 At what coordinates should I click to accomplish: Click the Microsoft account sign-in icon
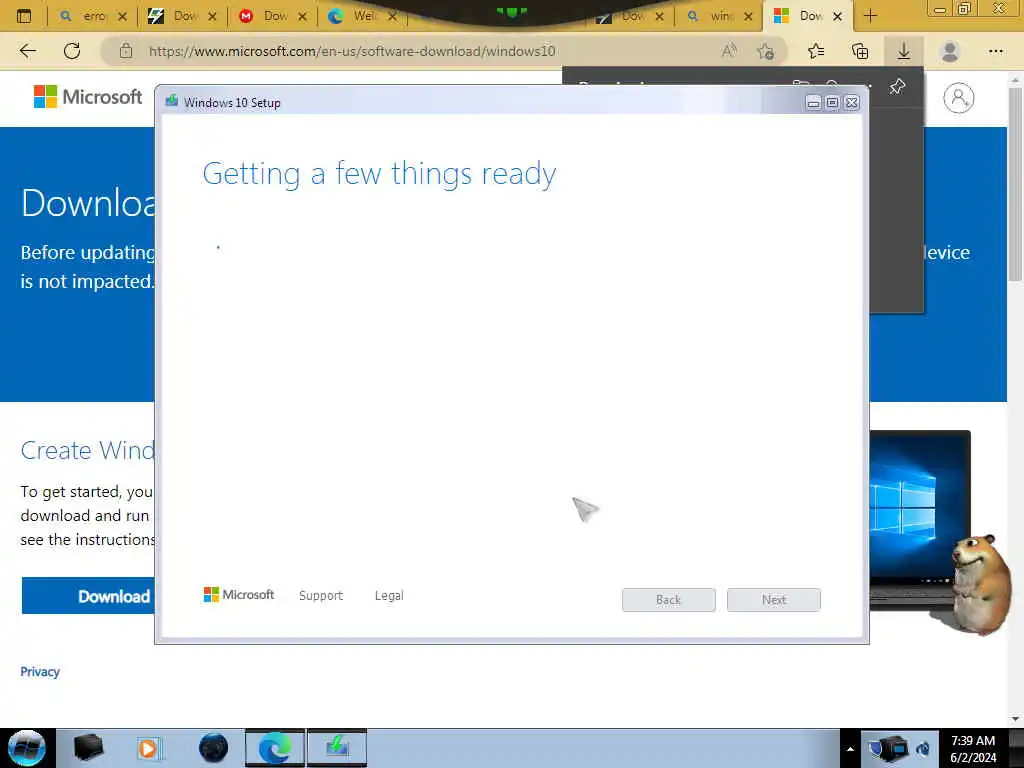tap(958, 98)
